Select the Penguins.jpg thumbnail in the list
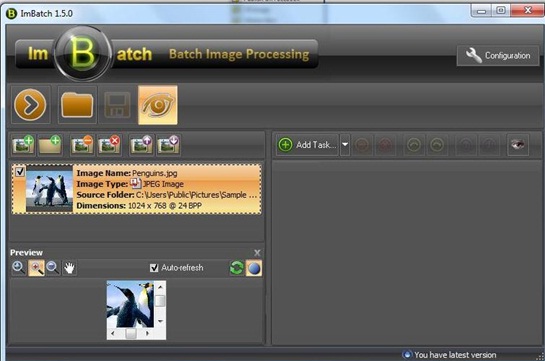Screen dimensions: 545x361 49,189
